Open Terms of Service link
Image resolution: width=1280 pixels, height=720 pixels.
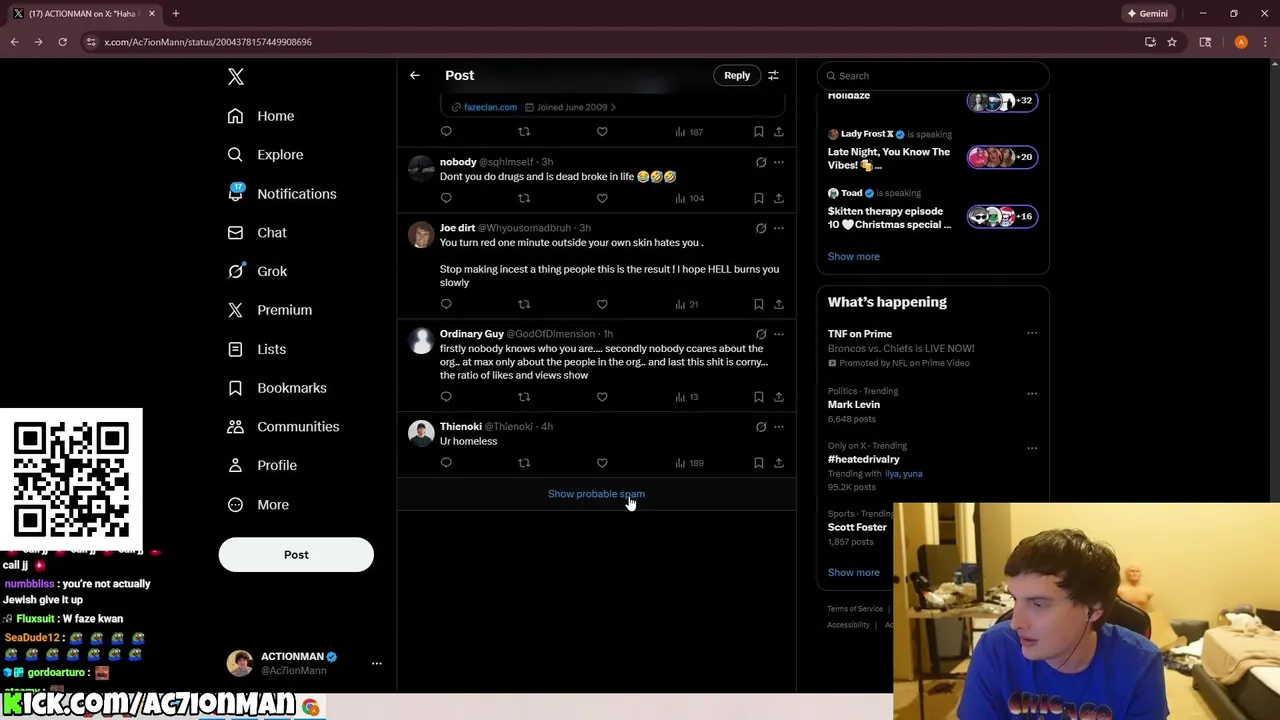855,609
